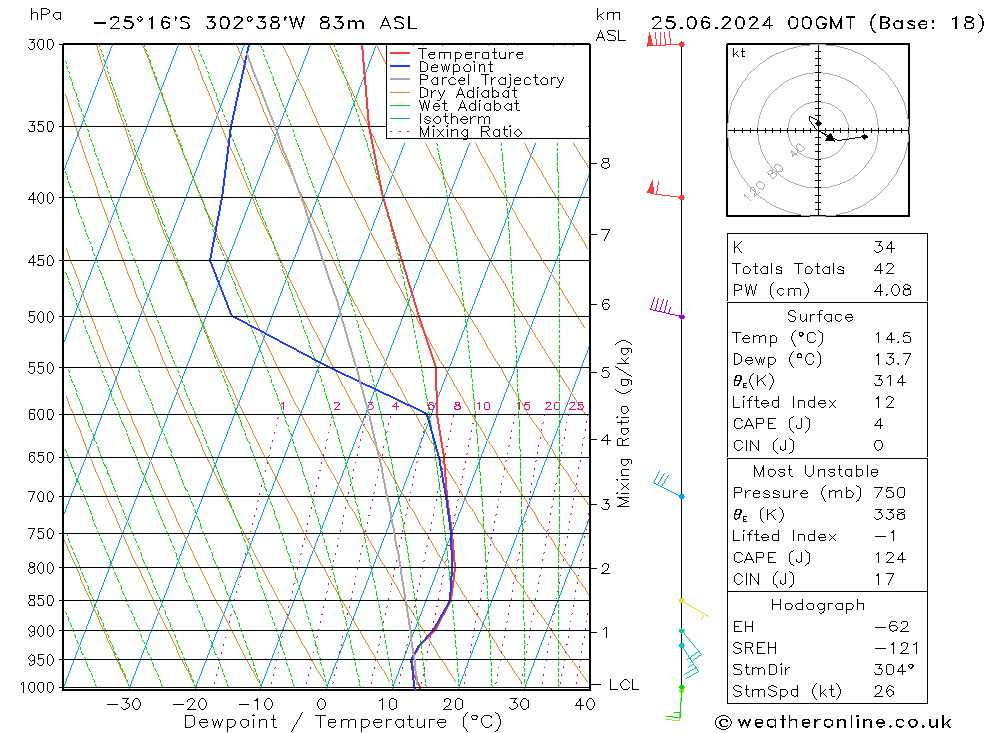1000x733 pixels.
Task: Click the surface theta-E value 314
Action: pyautogui.click(x=889, y=381)
